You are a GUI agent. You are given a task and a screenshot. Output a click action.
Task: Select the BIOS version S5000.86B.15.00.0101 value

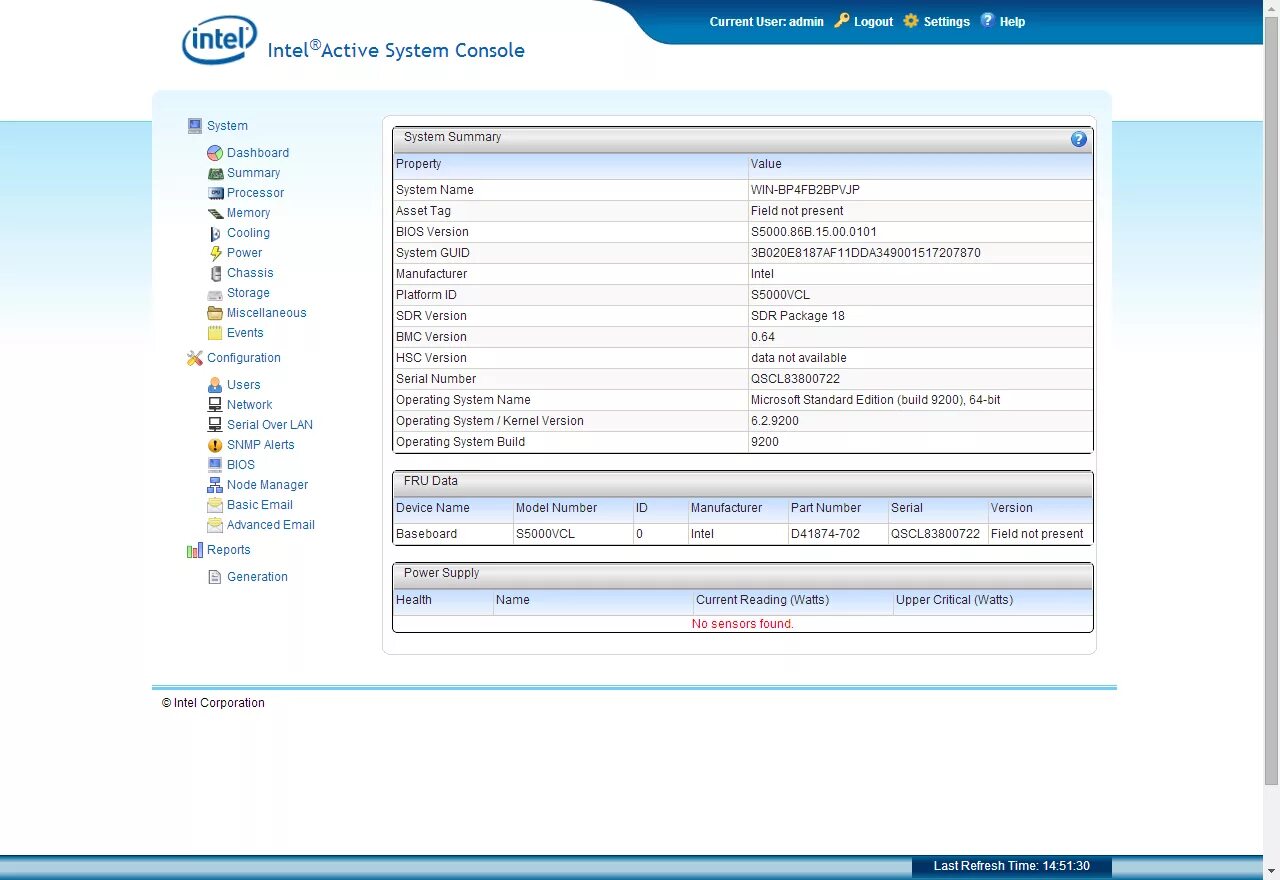coord(814,232)
